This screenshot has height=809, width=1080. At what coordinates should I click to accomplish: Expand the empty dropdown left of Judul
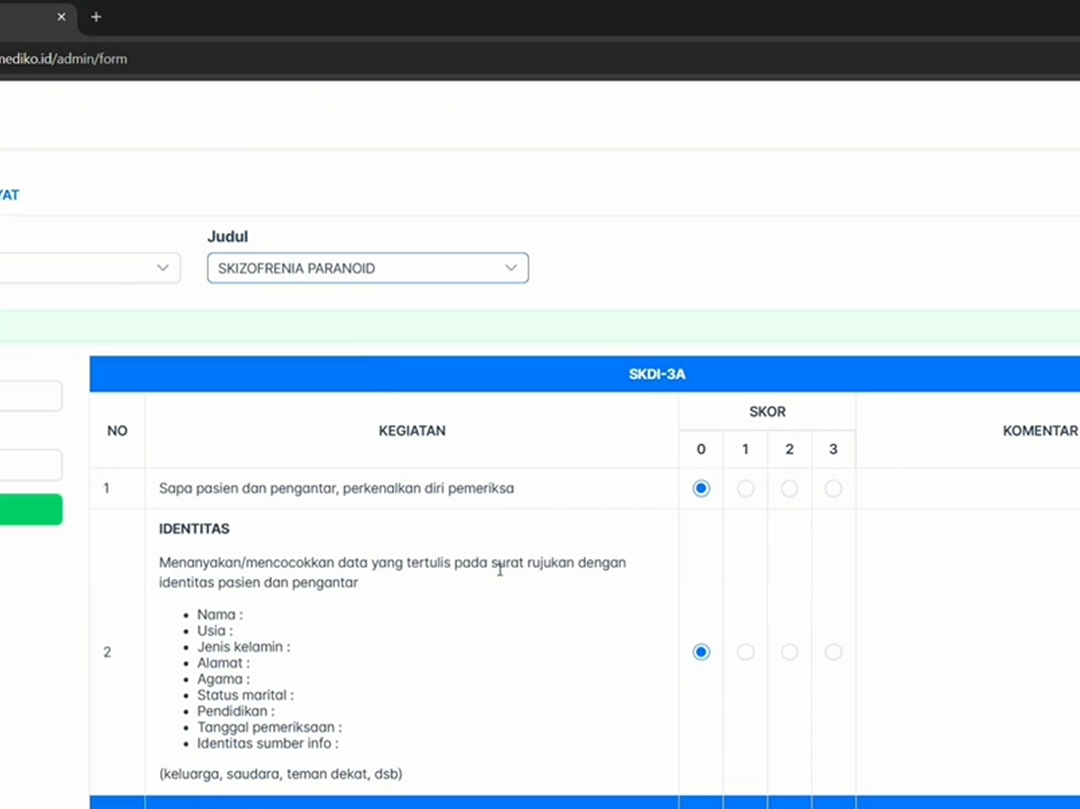[x=89, y=268]
